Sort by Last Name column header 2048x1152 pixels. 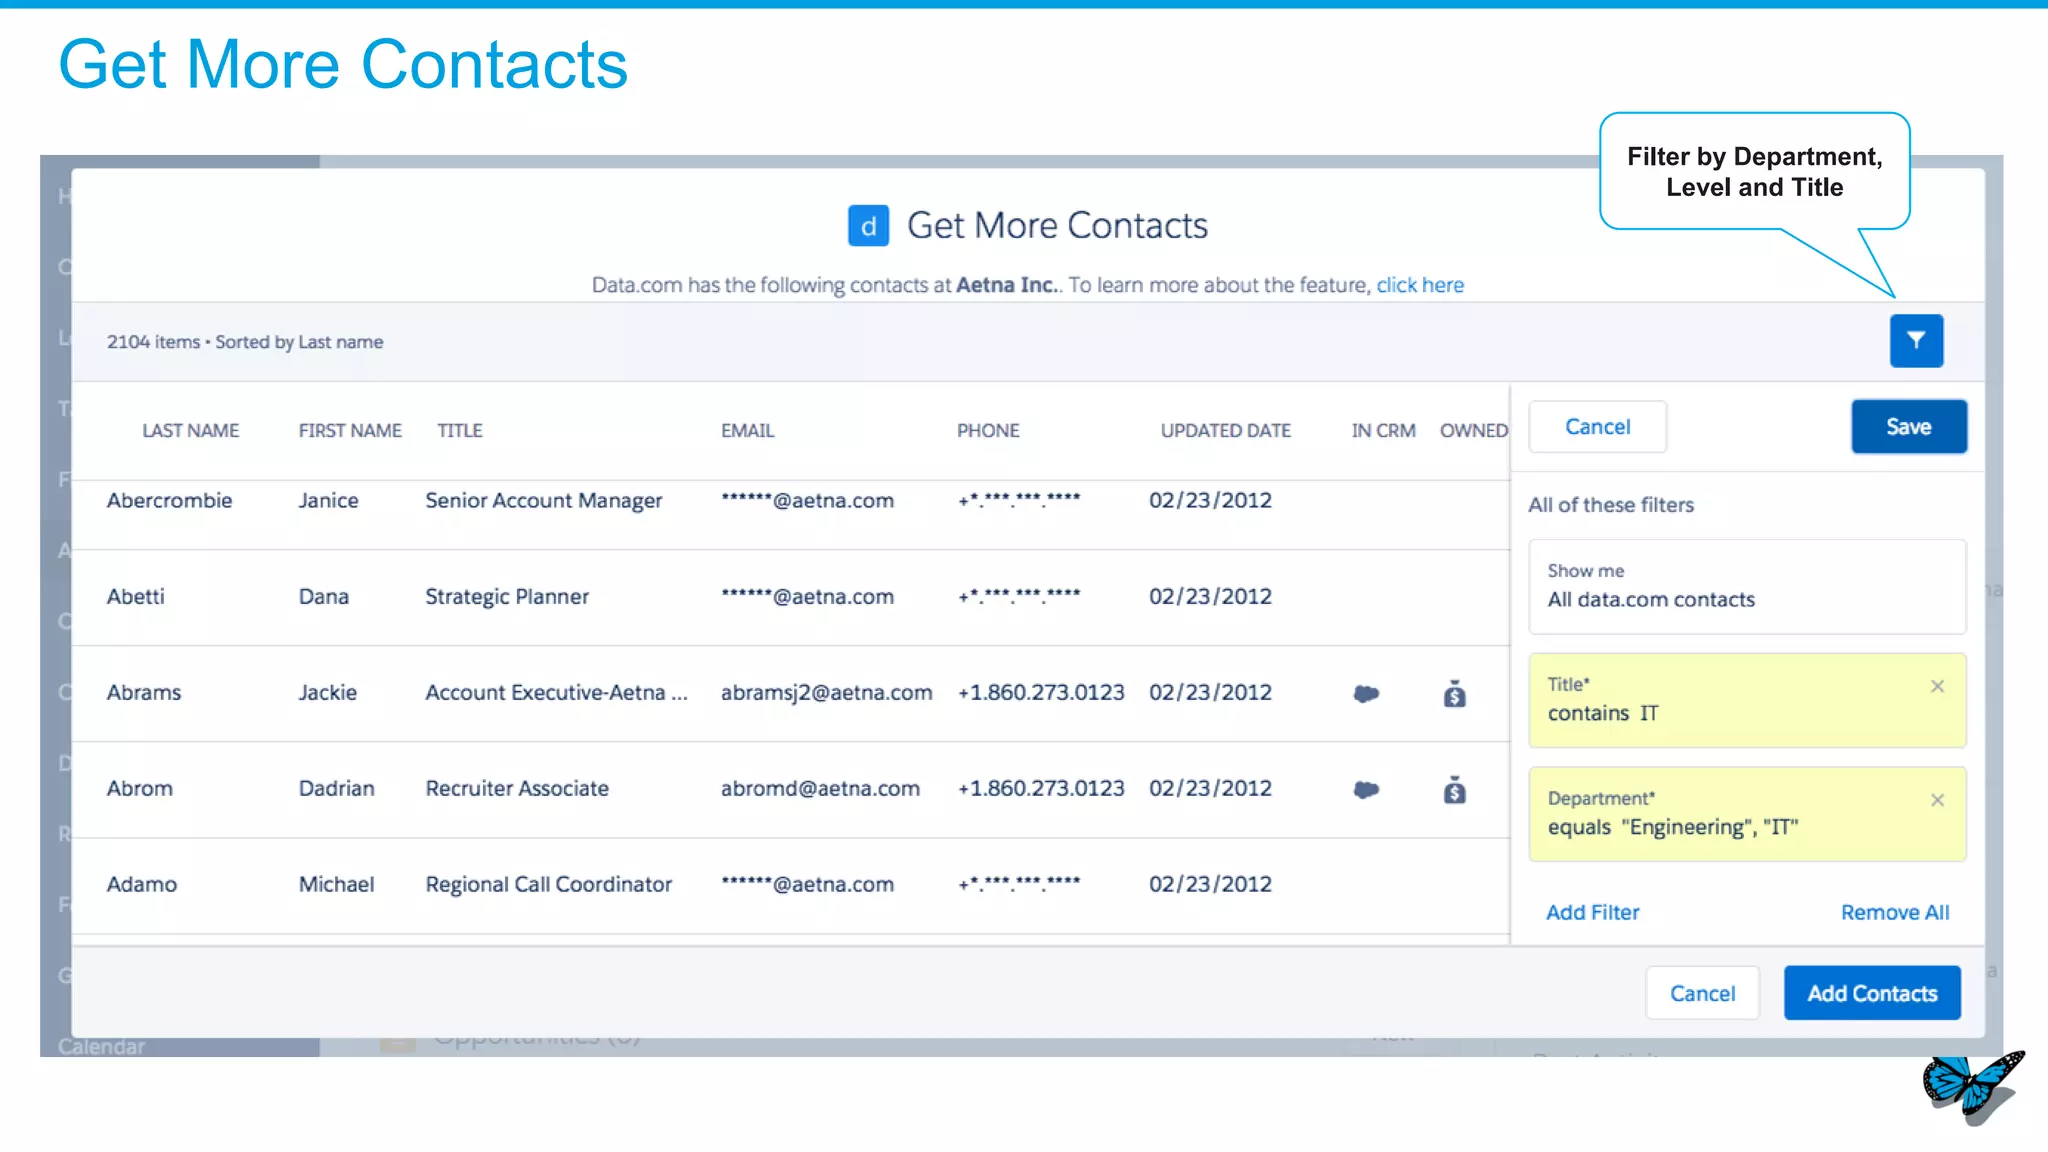click(190, 430)
